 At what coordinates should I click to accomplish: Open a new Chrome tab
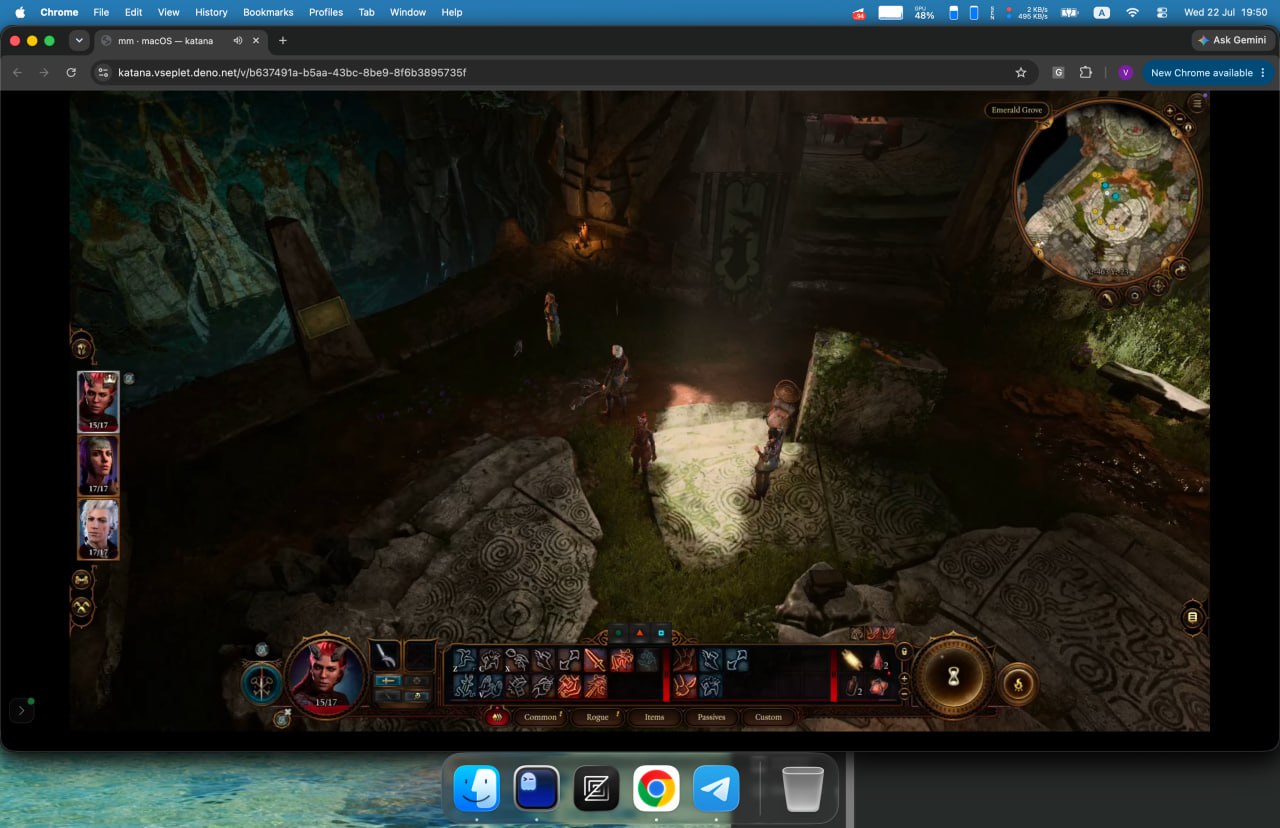(x=283, y=41)
